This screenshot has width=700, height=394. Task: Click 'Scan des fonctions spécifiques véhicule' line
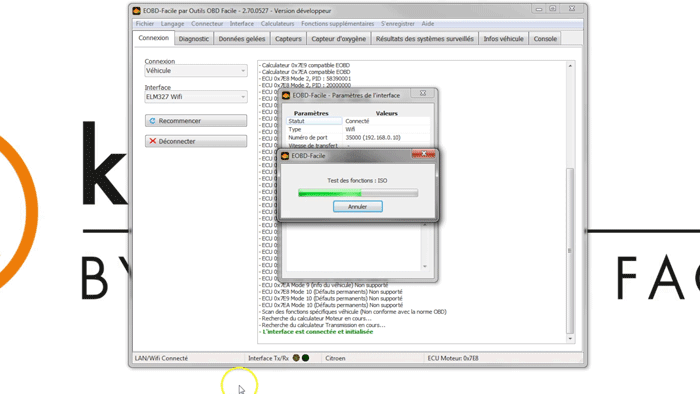click(x=353, y=312)
